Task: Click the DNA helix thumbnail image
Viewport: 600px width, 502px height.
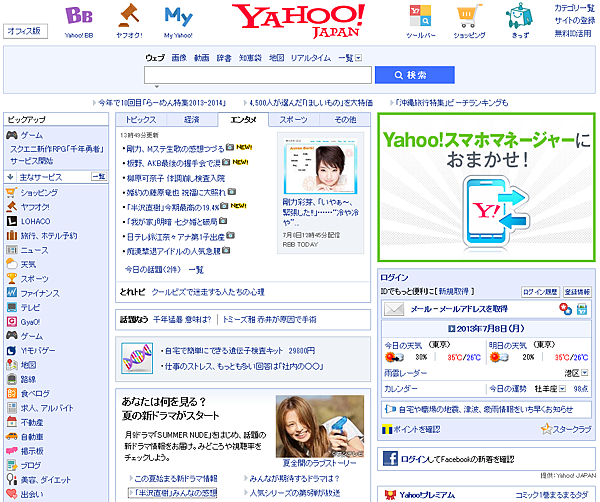Action: [137, 358]
